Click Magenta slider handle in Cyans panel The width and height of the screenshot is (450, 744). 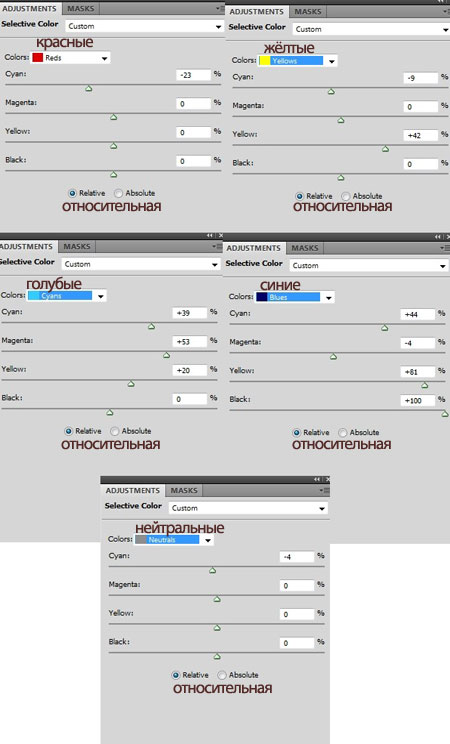tap(167, 355)
